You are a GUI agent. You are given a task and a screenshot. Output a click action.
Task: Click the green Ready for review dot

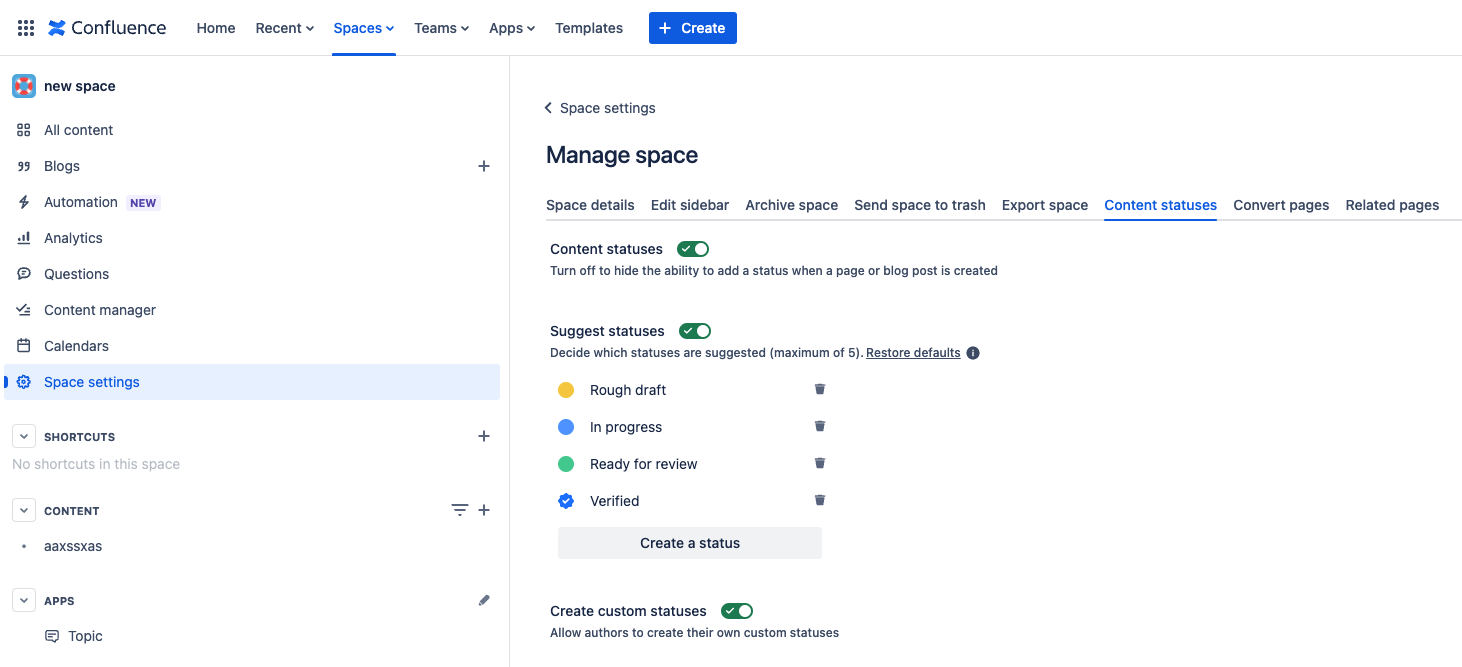click(x=566, y=464)
